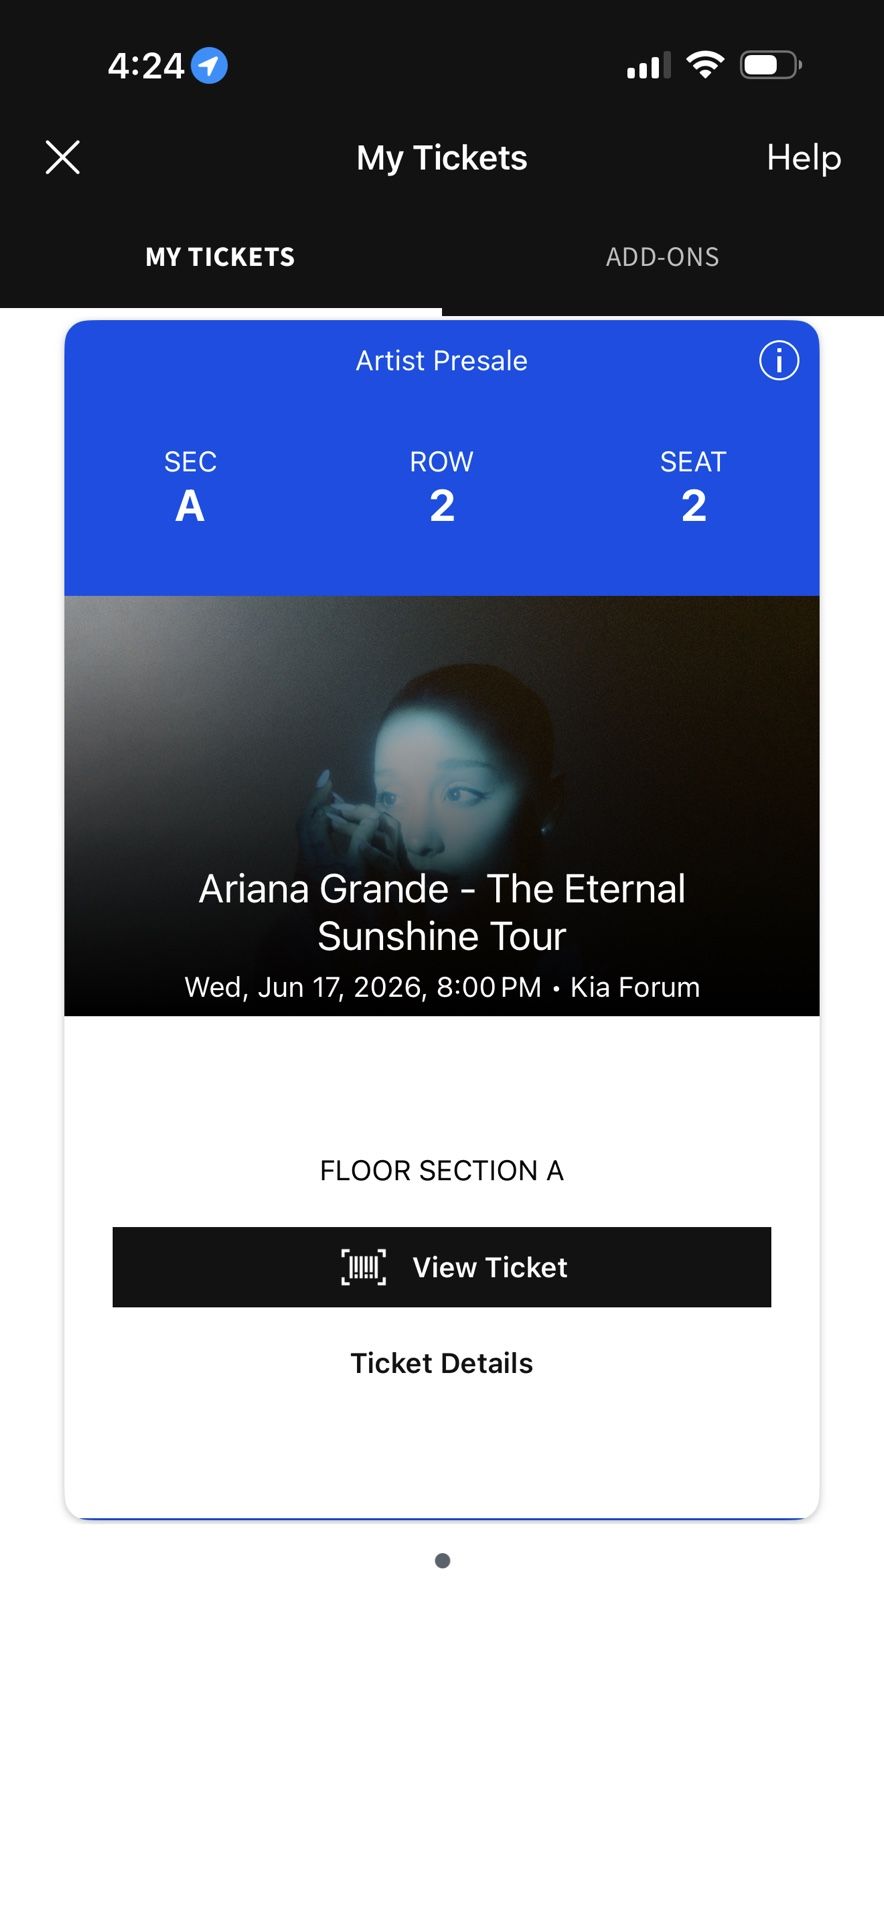
Task: Tap the barcode icon on View Ticket
Action: pyautogui.click(x=364, y=1267)
